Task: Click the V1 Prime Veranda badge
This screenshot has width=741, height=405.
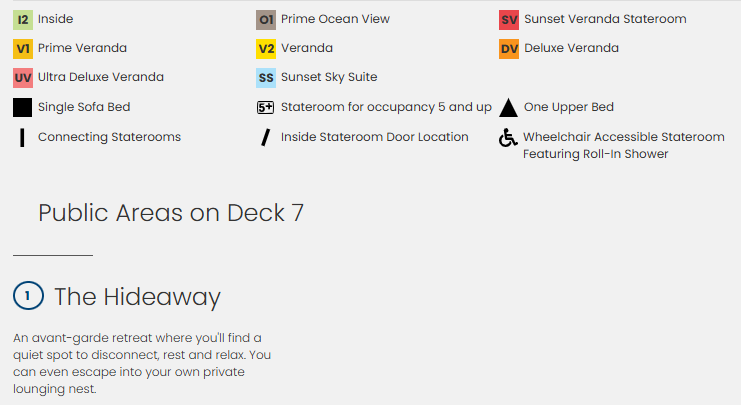Action: coord(23,48)
